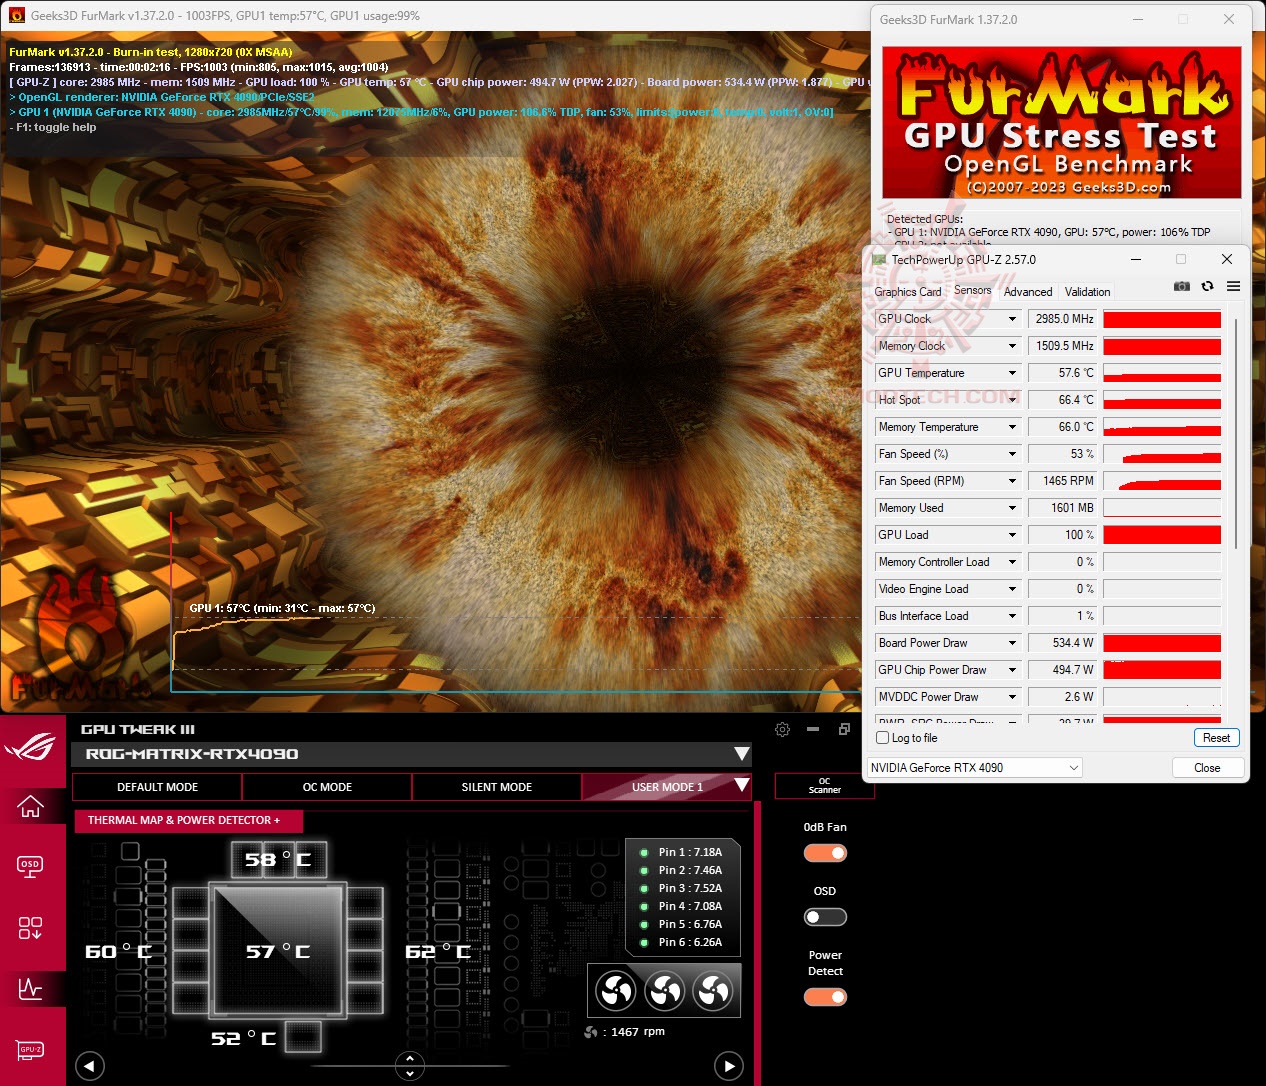
Task: Select the Sensors tab in GPU-Z
Action: tap(973, 290)
